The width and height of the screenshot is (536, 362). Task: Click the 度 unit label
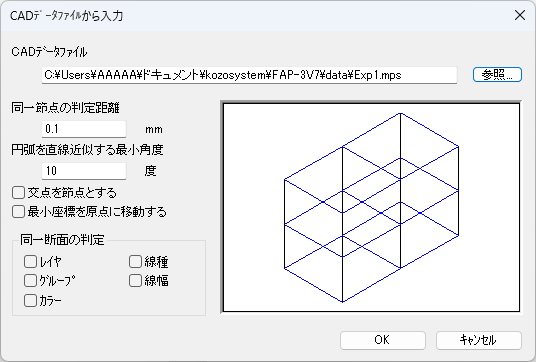coord(151,171)
